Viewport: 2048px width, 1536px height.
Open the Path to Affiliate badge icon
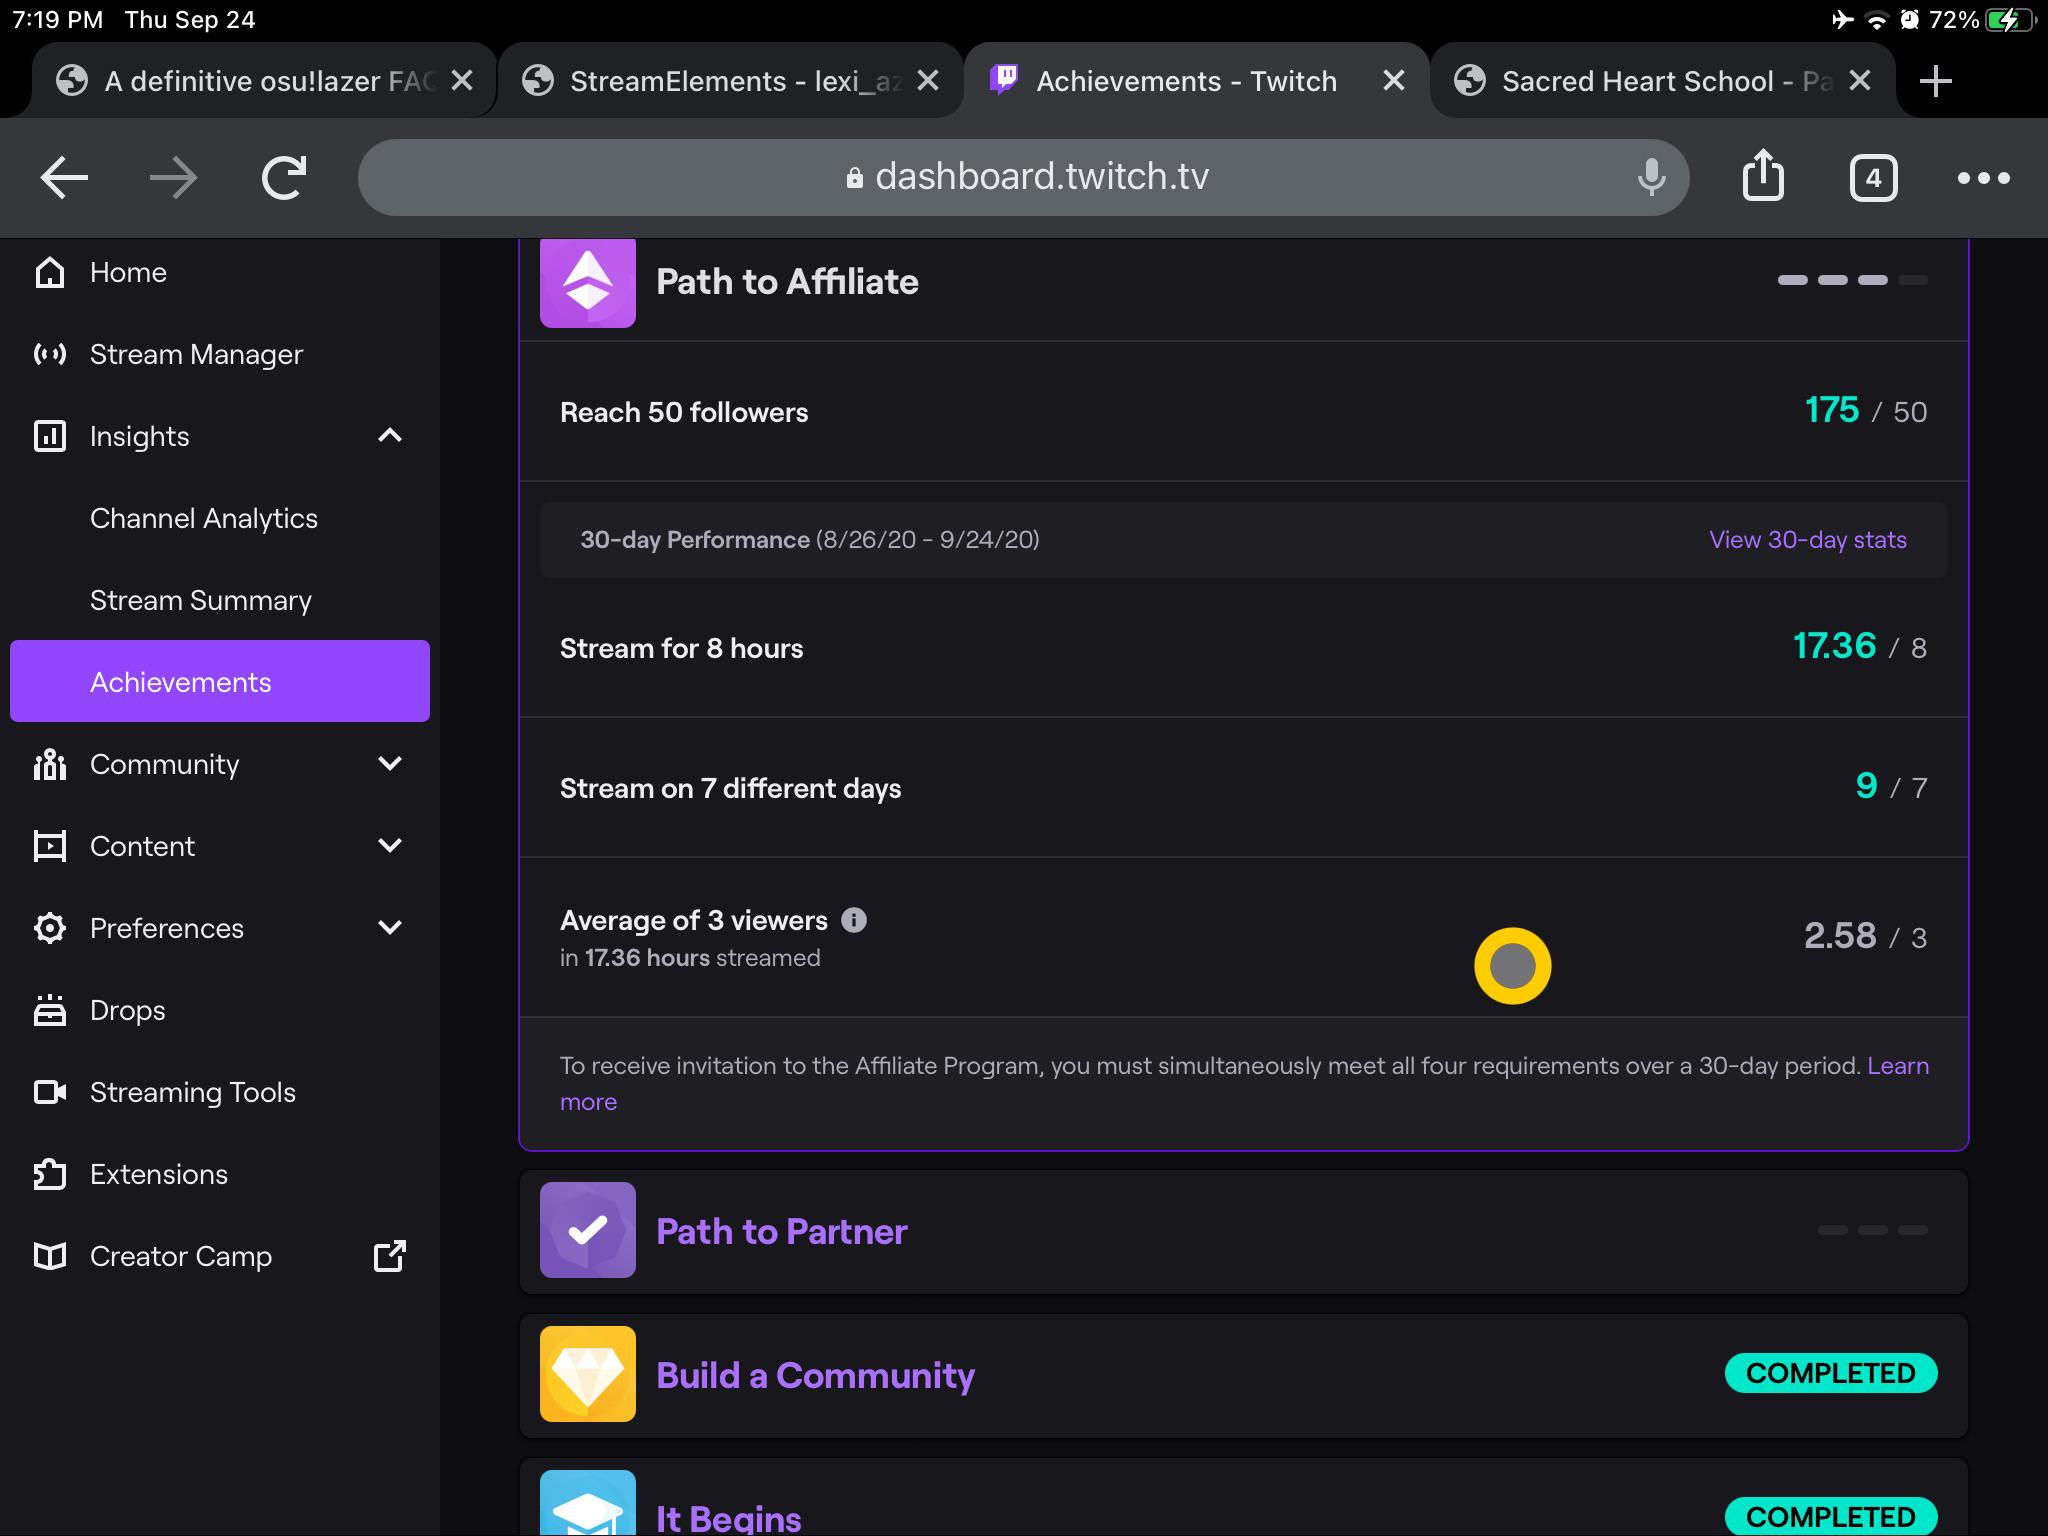click(587, 281)
